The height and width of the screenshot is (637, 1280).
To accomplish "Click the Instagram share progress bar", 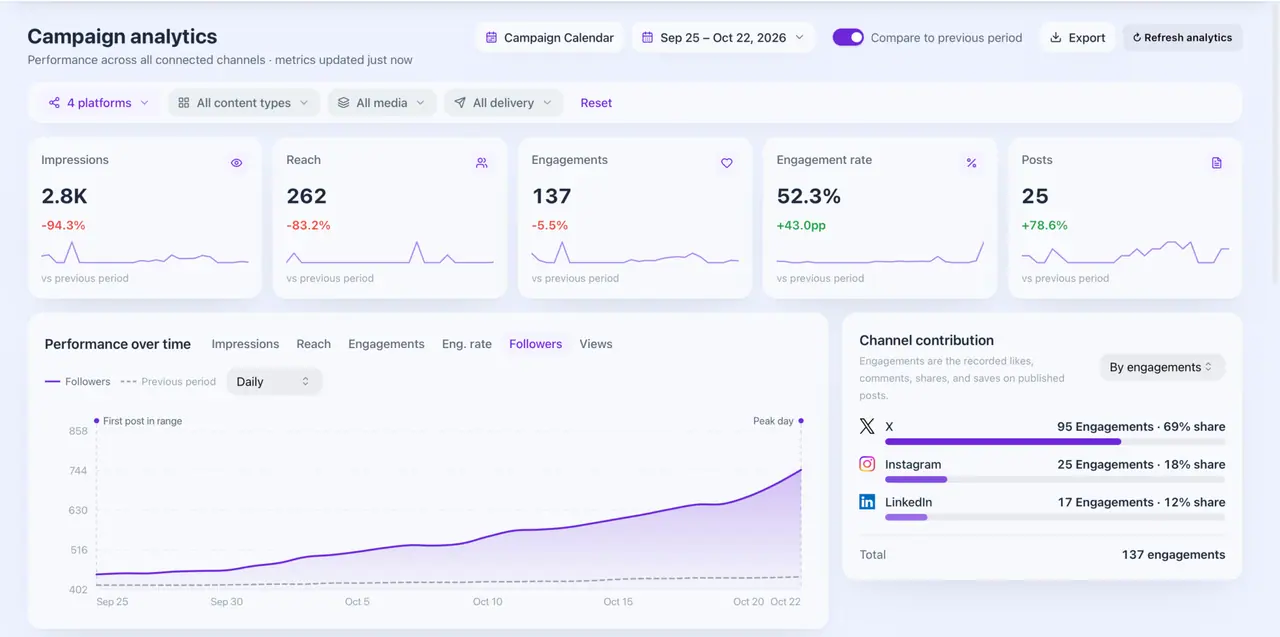I will (1055, 479).
